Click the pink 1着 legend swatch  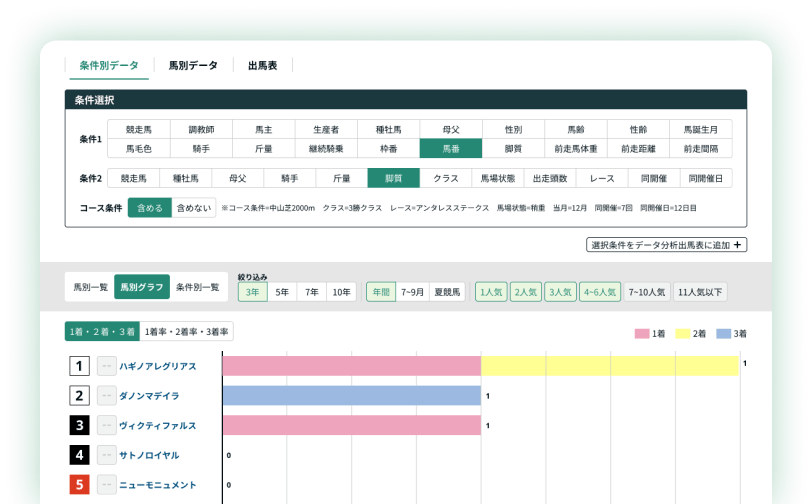641,334
